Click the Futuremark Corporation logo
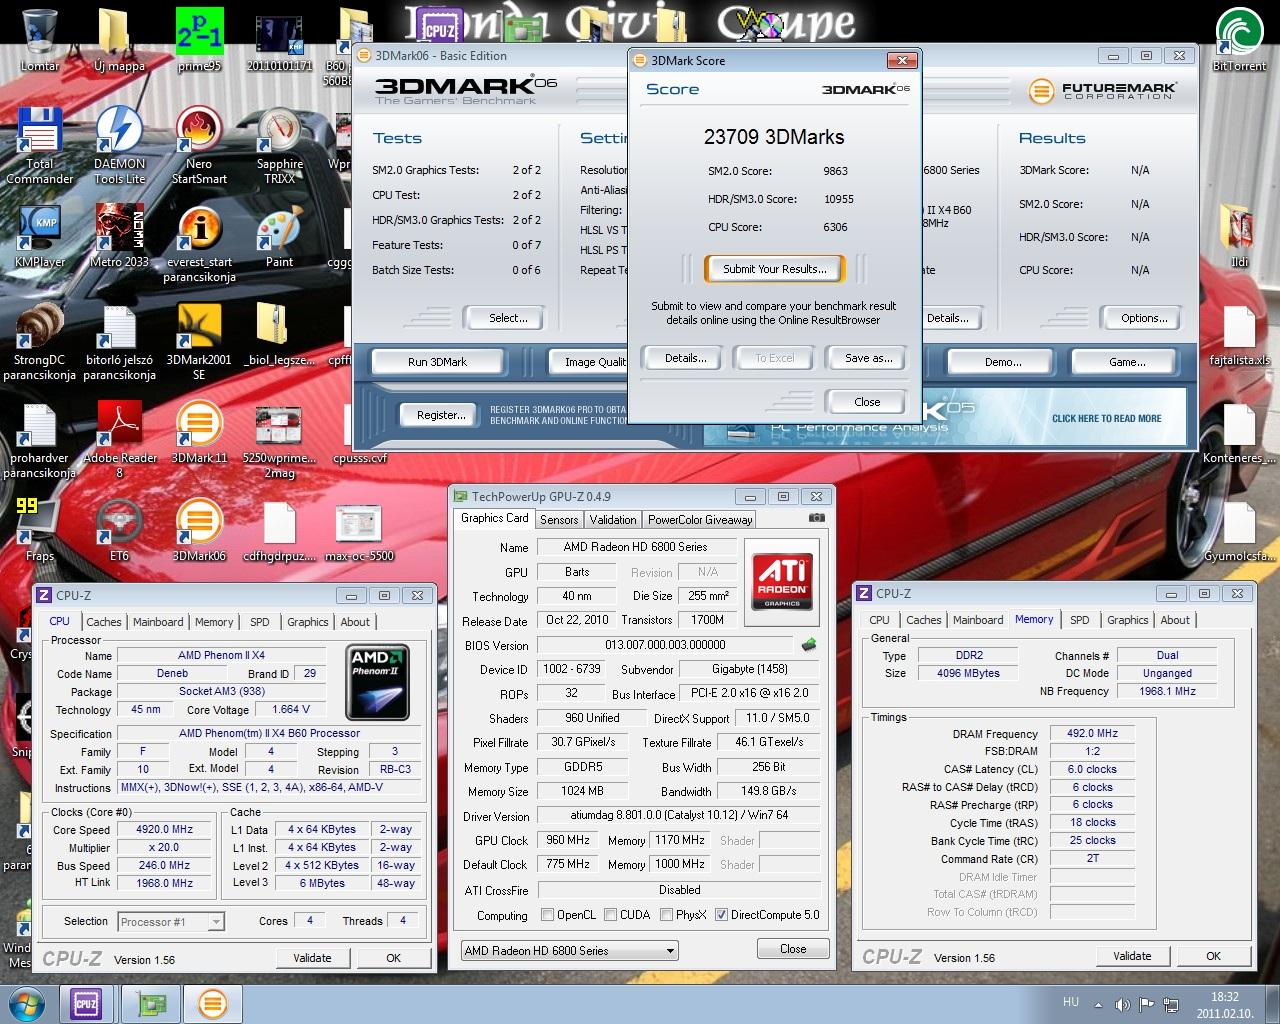1280x1024 pixels. pos(1103,91)
